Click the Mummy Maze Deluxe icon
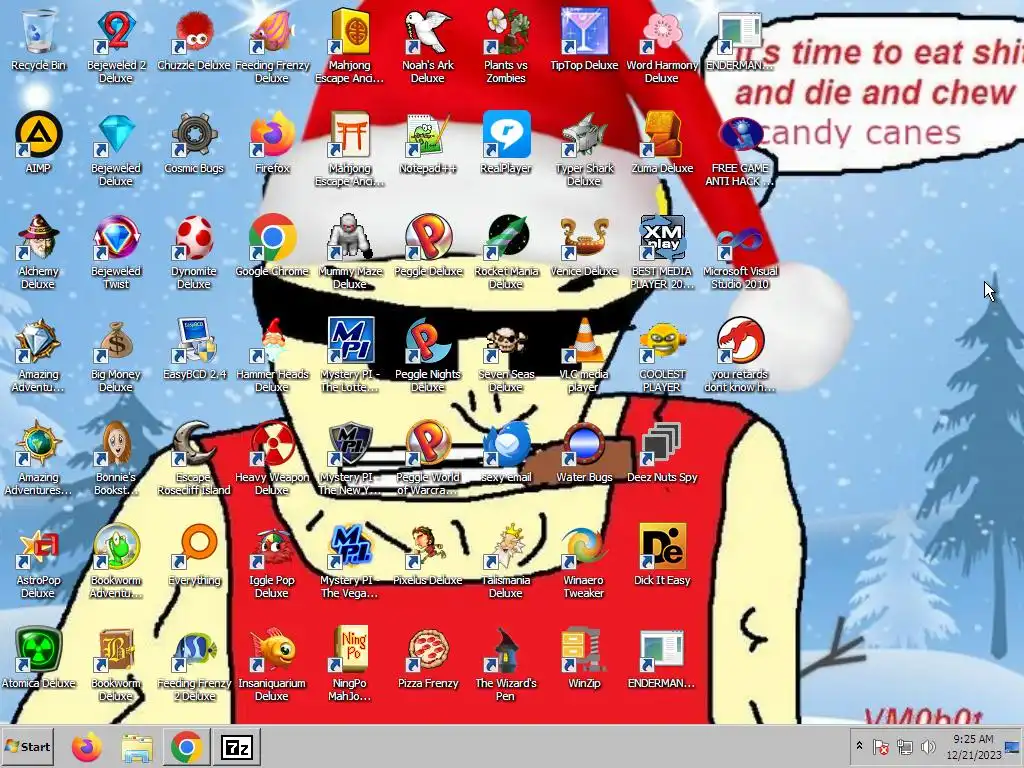 pyautogui.click(x=350, y=252)
